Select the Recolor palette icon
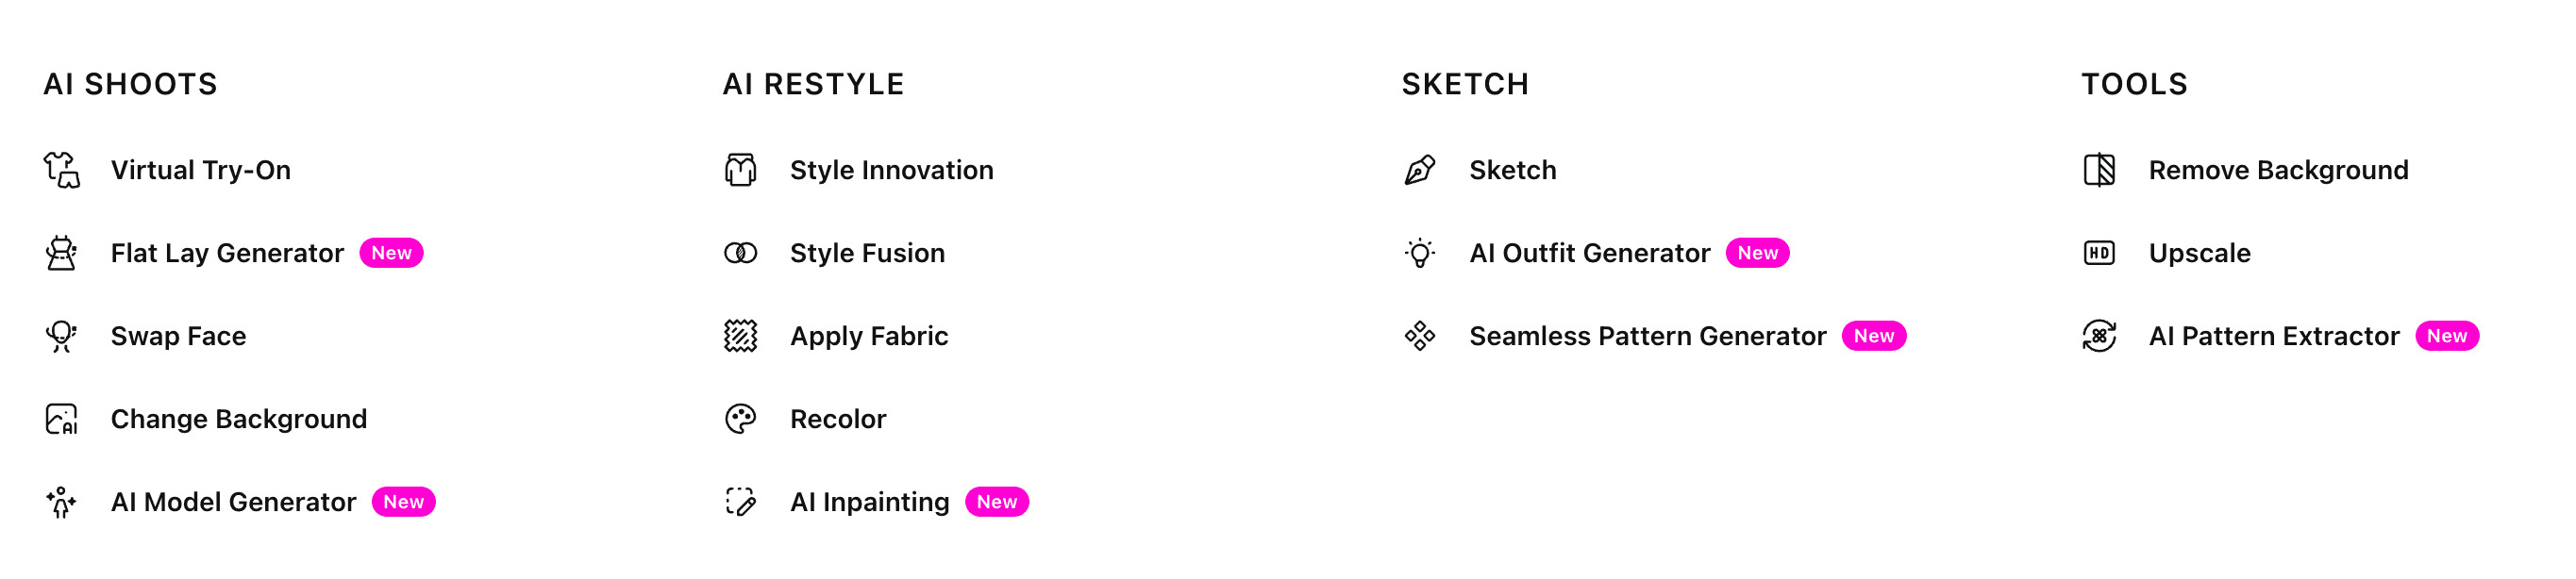The height and width of the screenshot is (579, 2576). [x=740, y=419]
